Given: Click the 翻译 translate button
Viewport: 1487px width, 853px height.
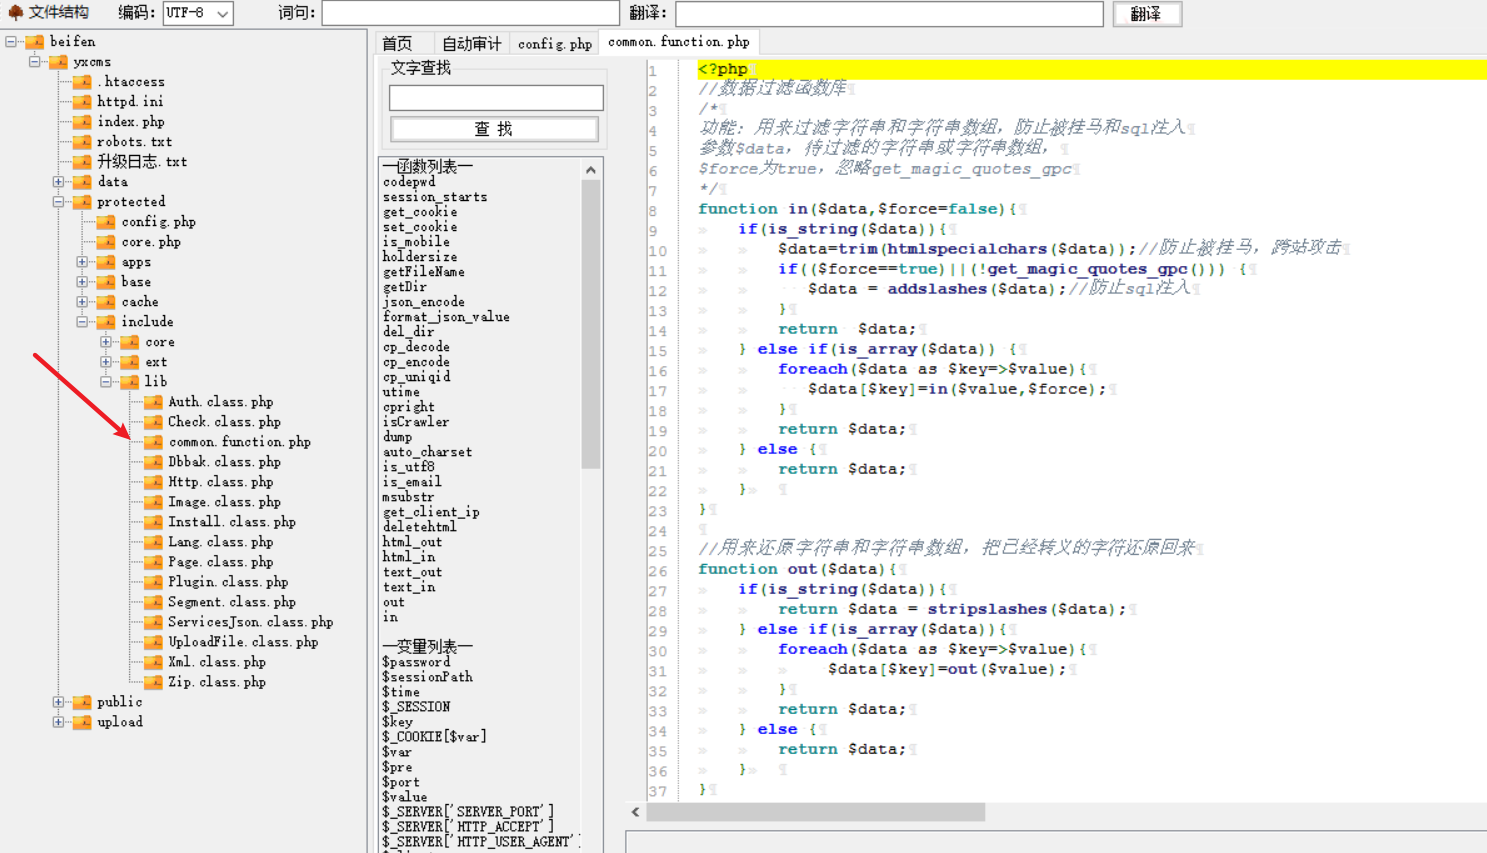Looking at the screenshot, I should coord(1146,14).
